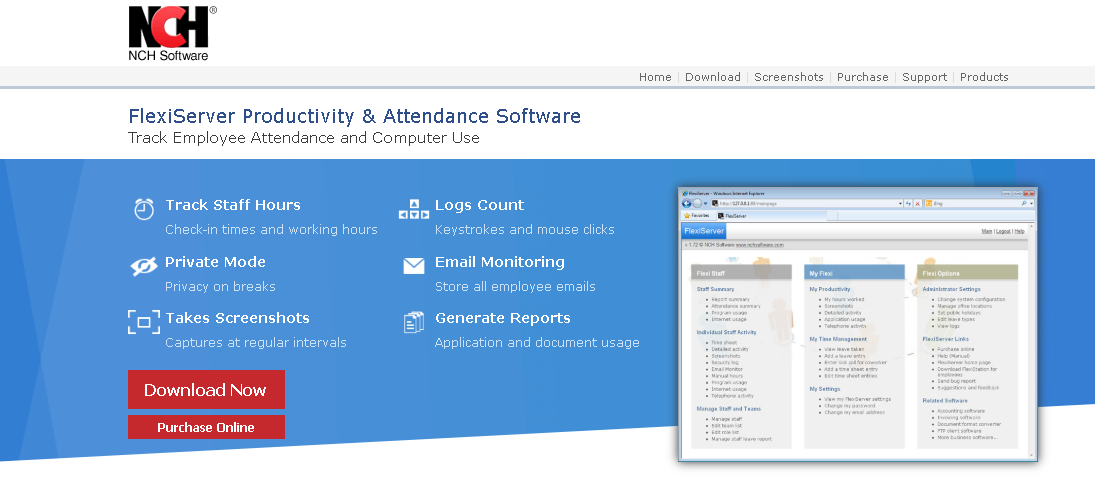This screenshot has width=1095, height=478.
Task: Click the red Download Now button
Action: point(206,389)
